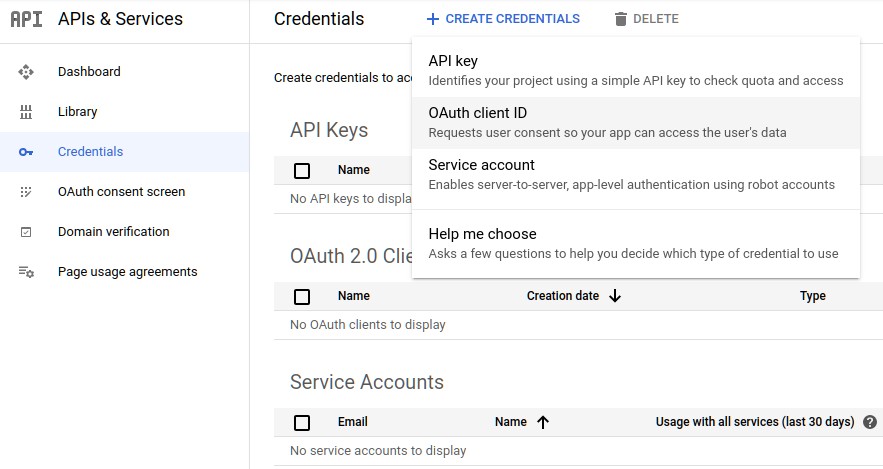Go to Dashboard in sidebar
883x469 pixels.
(x=89, y=72)
